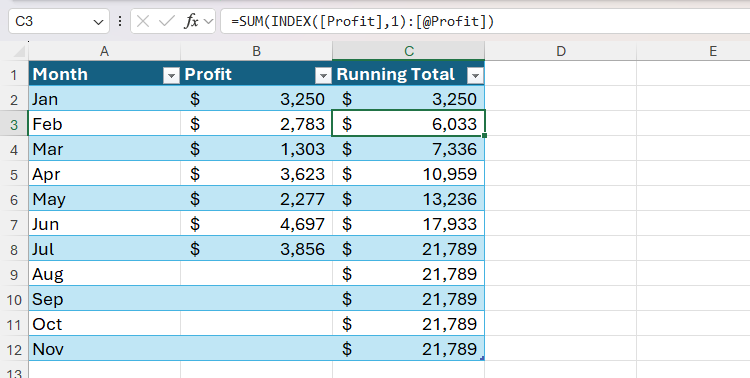Click the Enter checkmark icon in formula bar
The image size is (750, 378).
tap(166, 22)
